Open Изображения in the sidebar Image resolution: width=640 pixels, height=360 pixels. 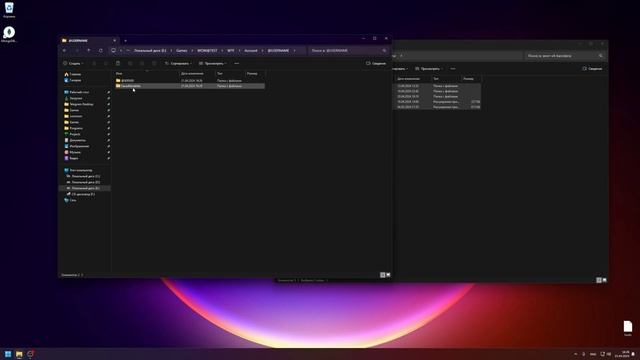[77, 146]
